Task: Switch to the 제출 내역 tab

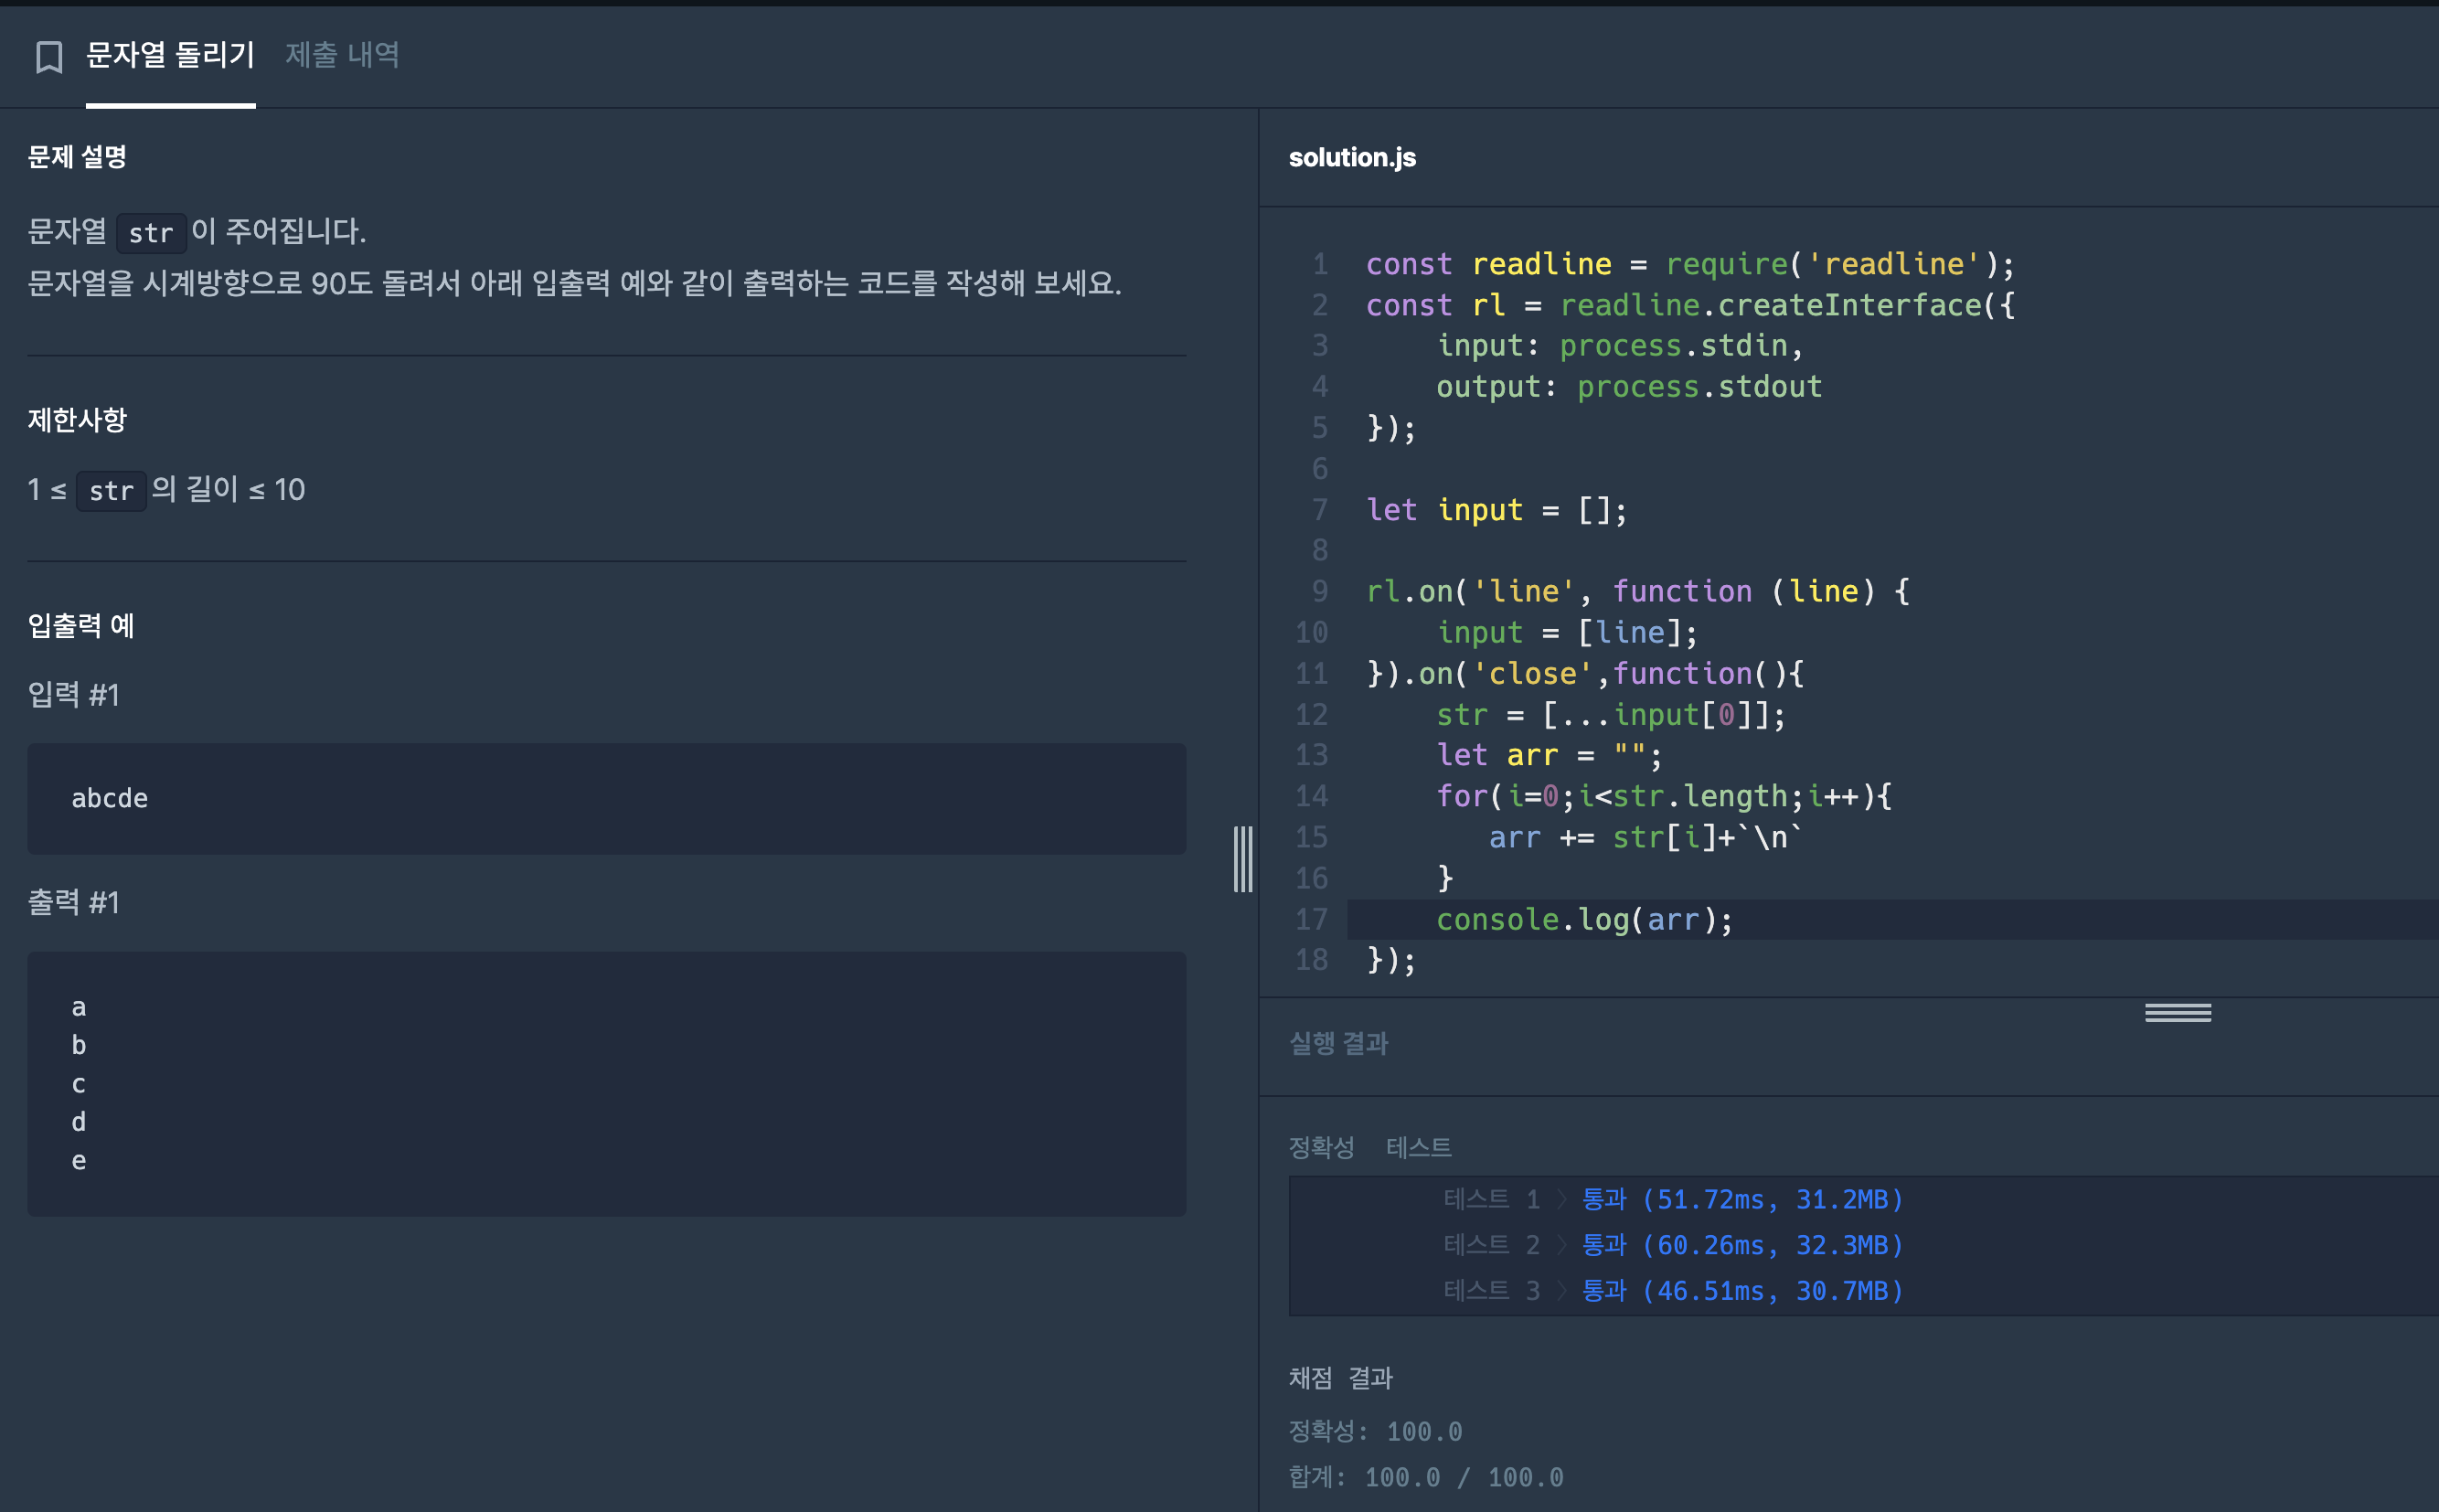Action: click(x=342, y=55)
